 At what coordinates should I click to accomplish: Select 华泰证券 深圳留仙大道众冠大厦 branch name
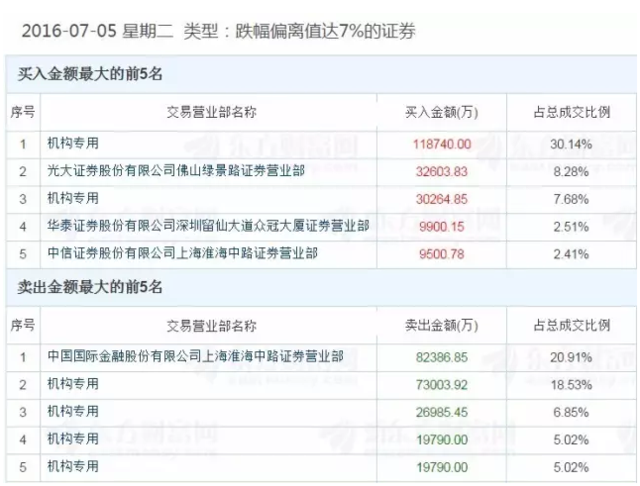(x=208, y=226)
